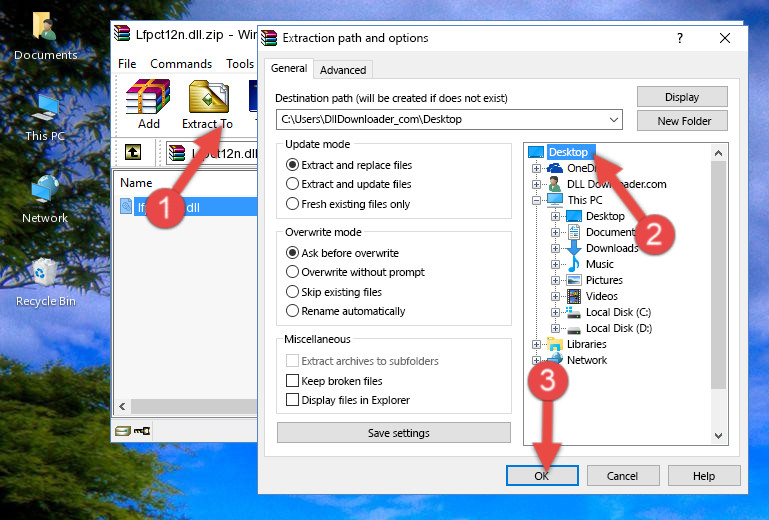Select Local Disk (D:) in the folder tree
This screenshot has height=520, width=769.
[x=618, y=328]
